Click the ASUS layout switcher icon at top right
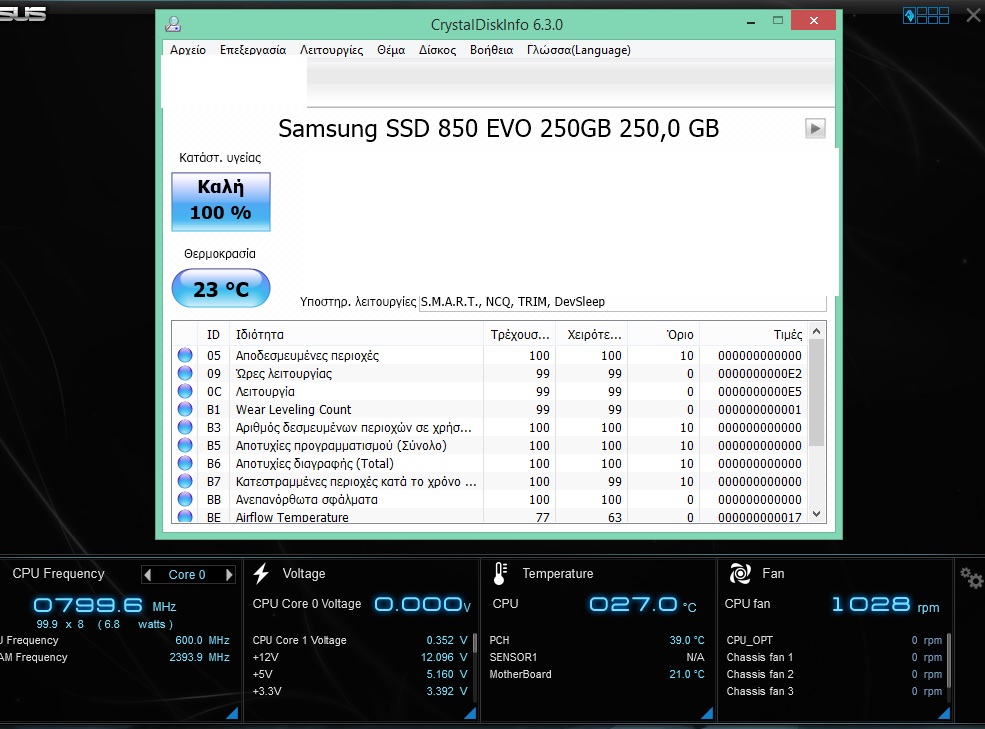Image resolution: width=985 pixels, height=729 pixels. [926, 15]
